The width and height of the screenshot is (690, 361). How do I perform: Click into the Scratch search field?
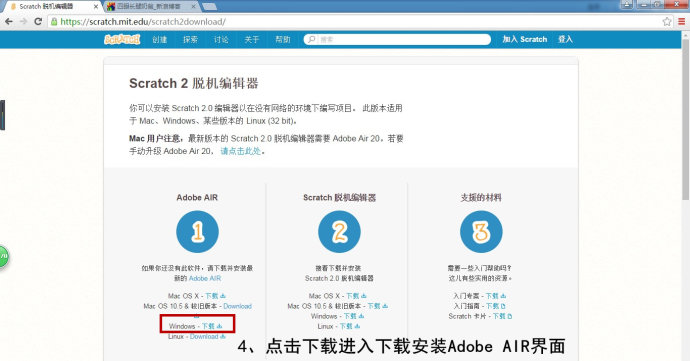pyautogui.click(x=397, y=39)
